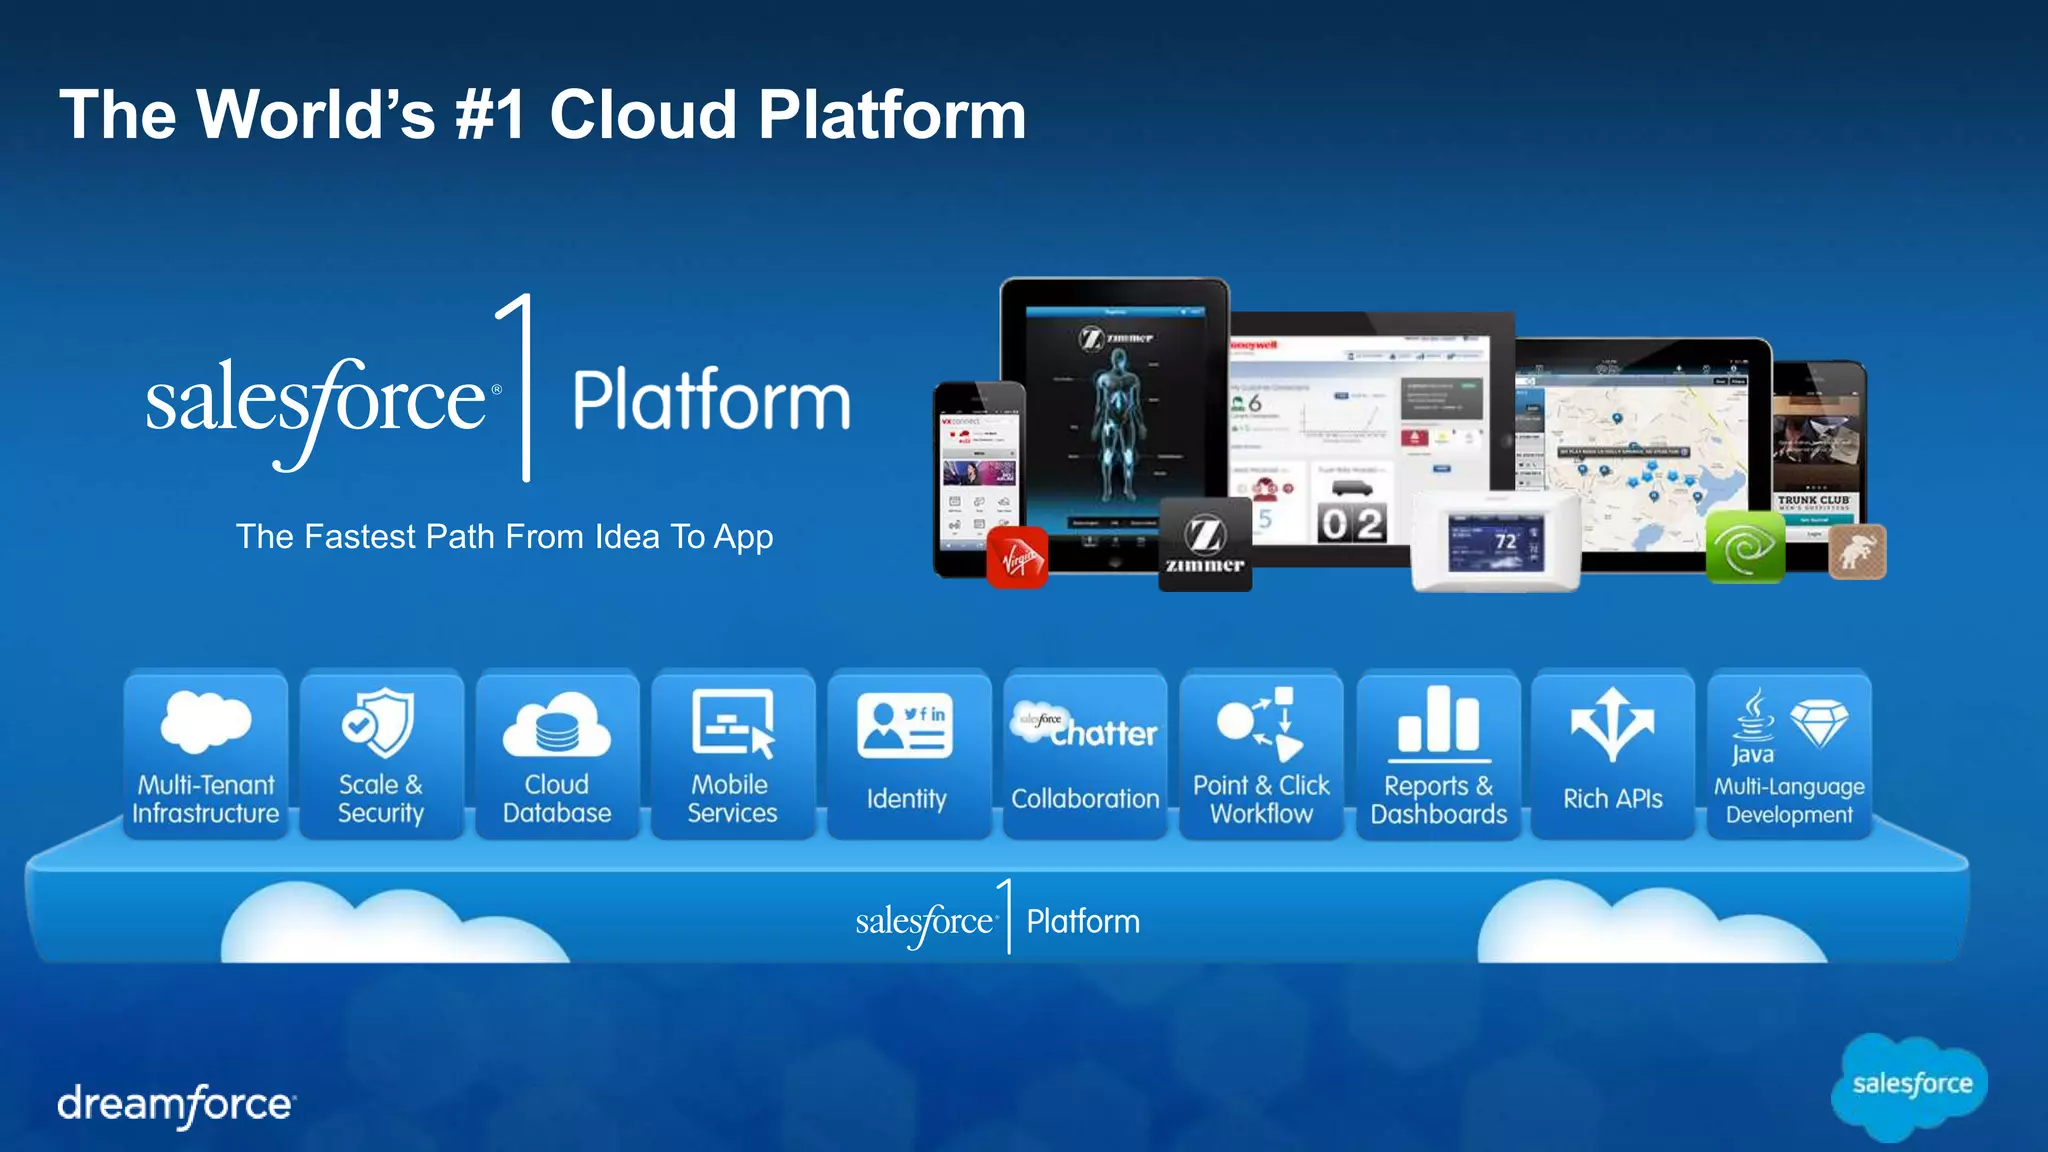Screen dimensions: 2048x1152
Task: Select the tagline Fastest Path From Idea To App
Action: coord(504,537)
